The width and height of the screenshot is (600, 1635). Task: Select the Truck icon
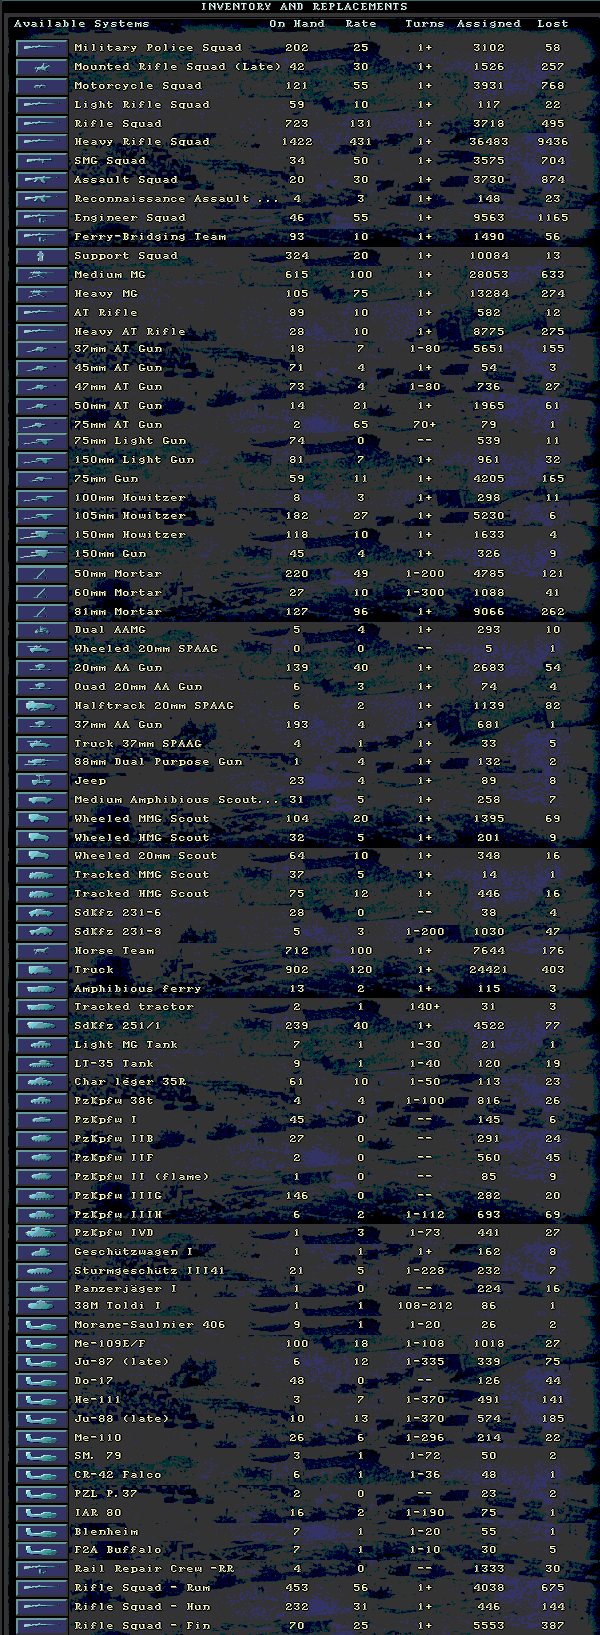41,970
